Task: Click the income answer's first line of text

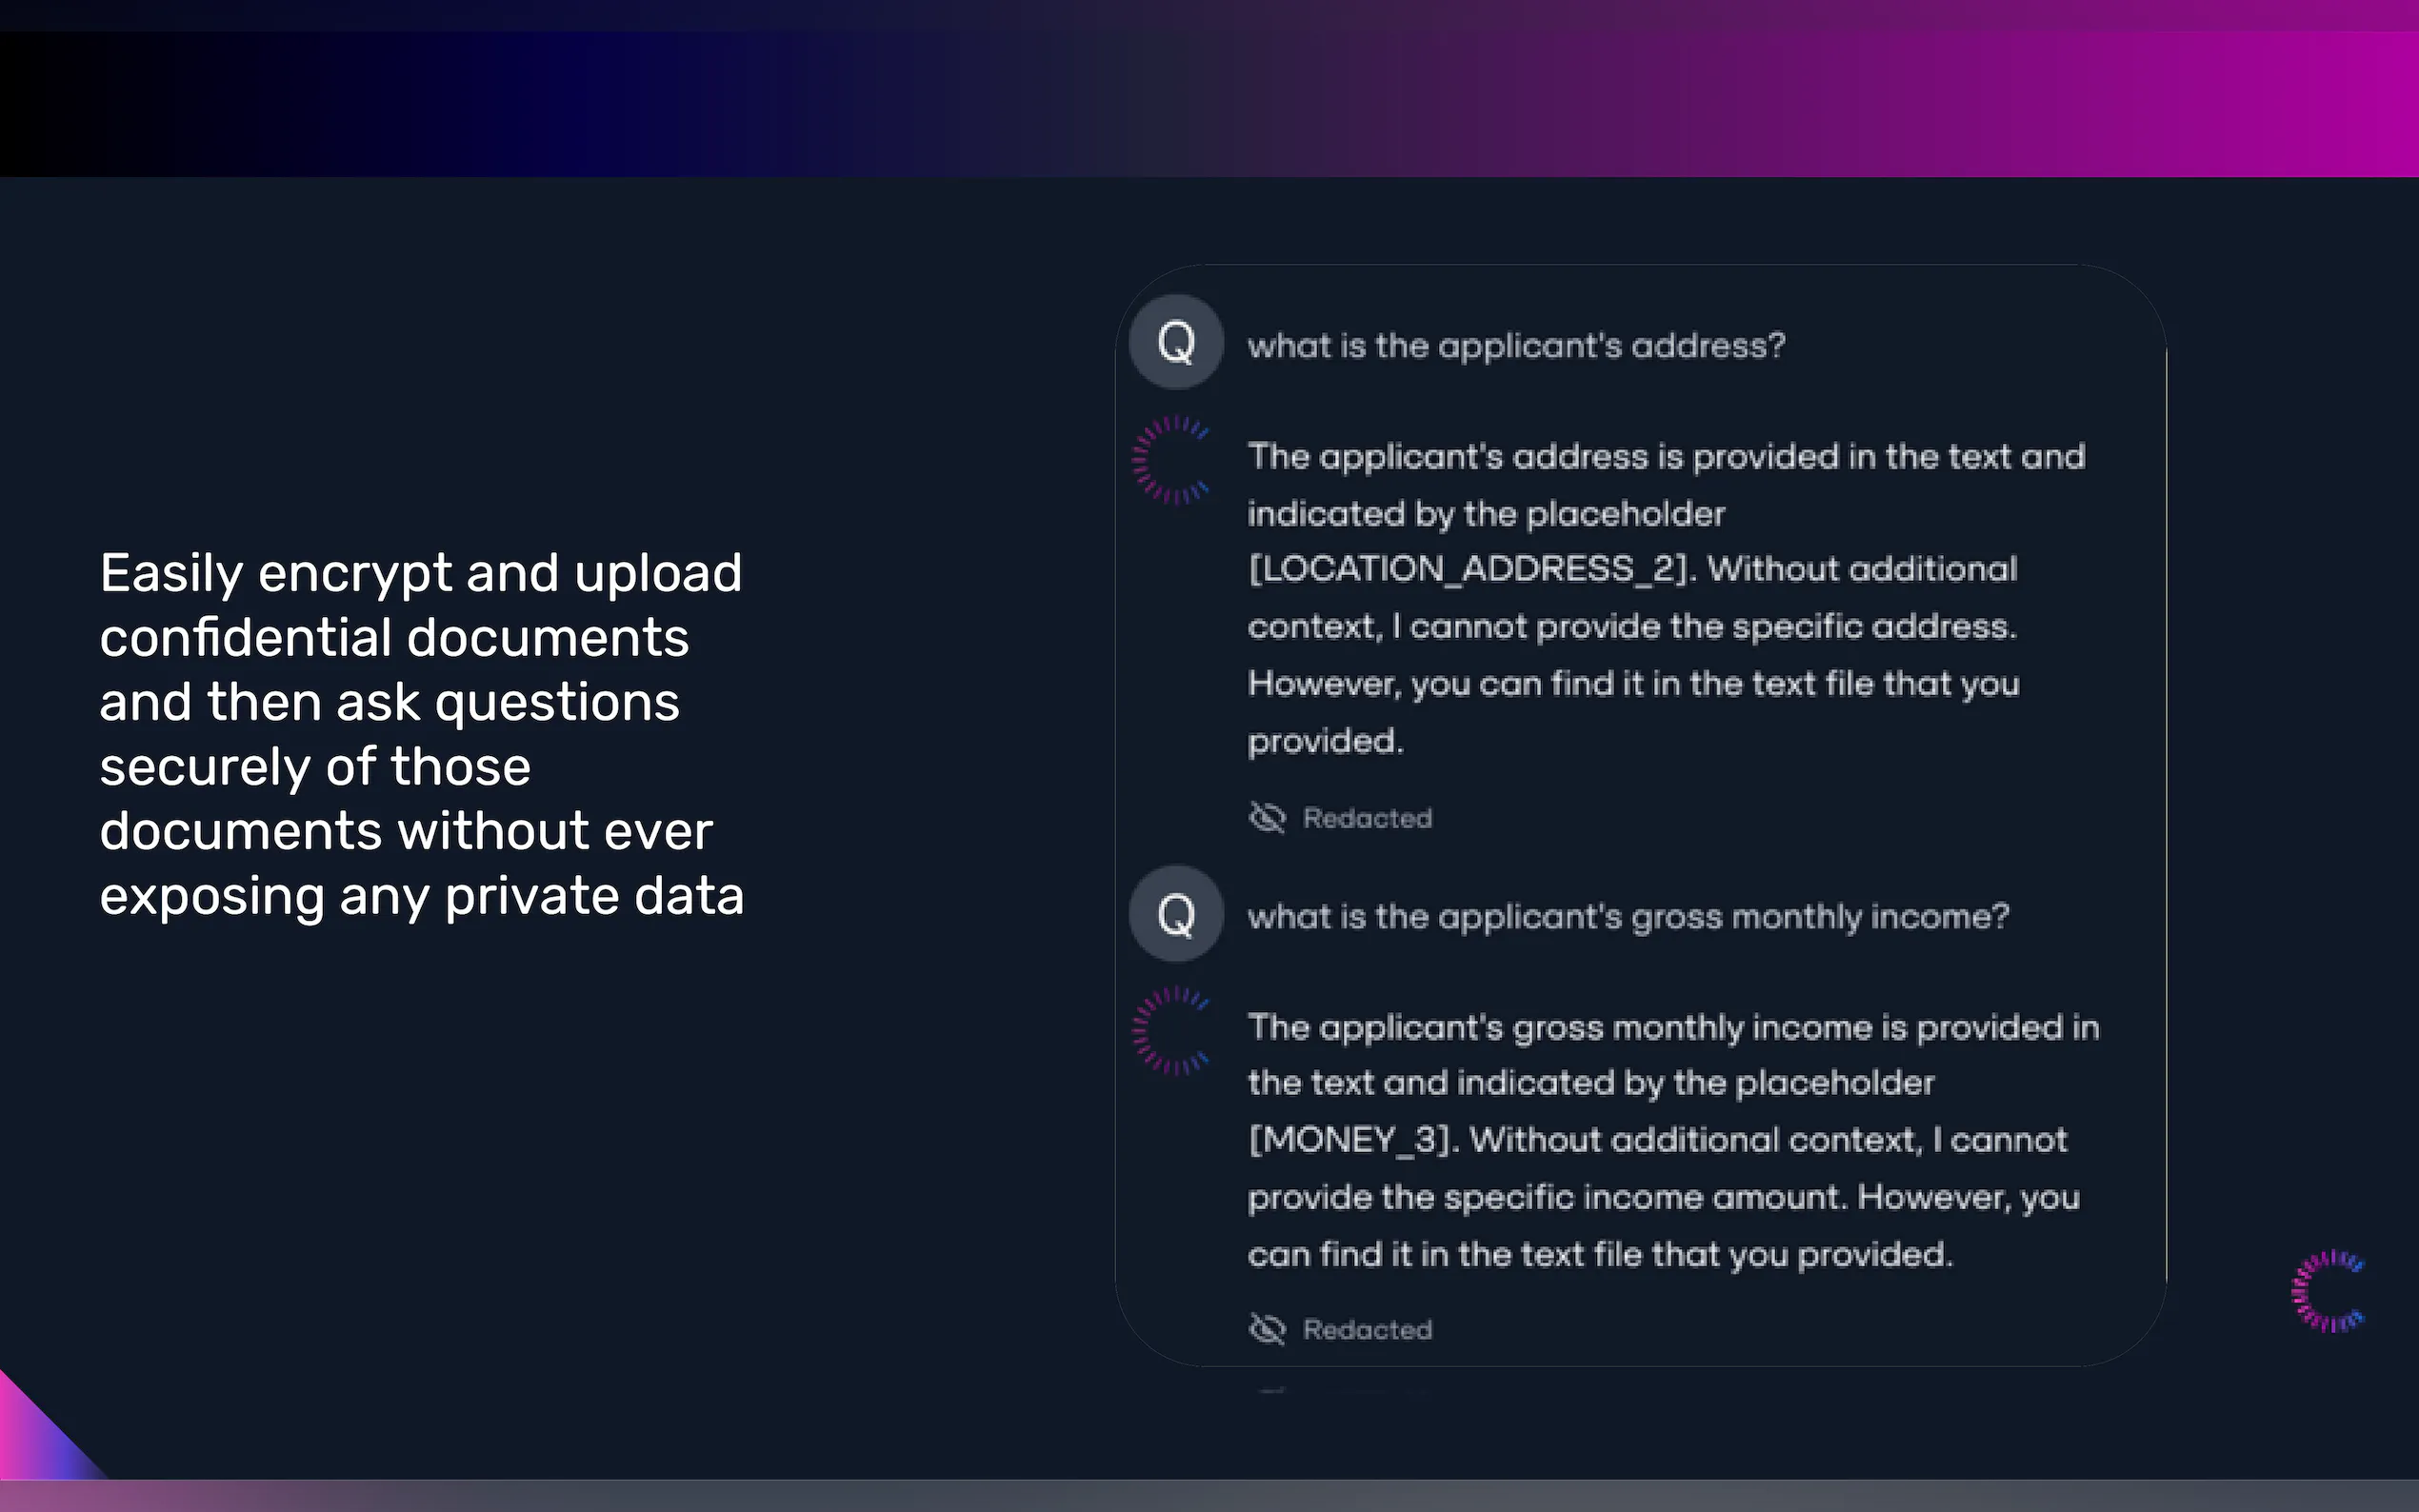Action: point(1673,1027)
